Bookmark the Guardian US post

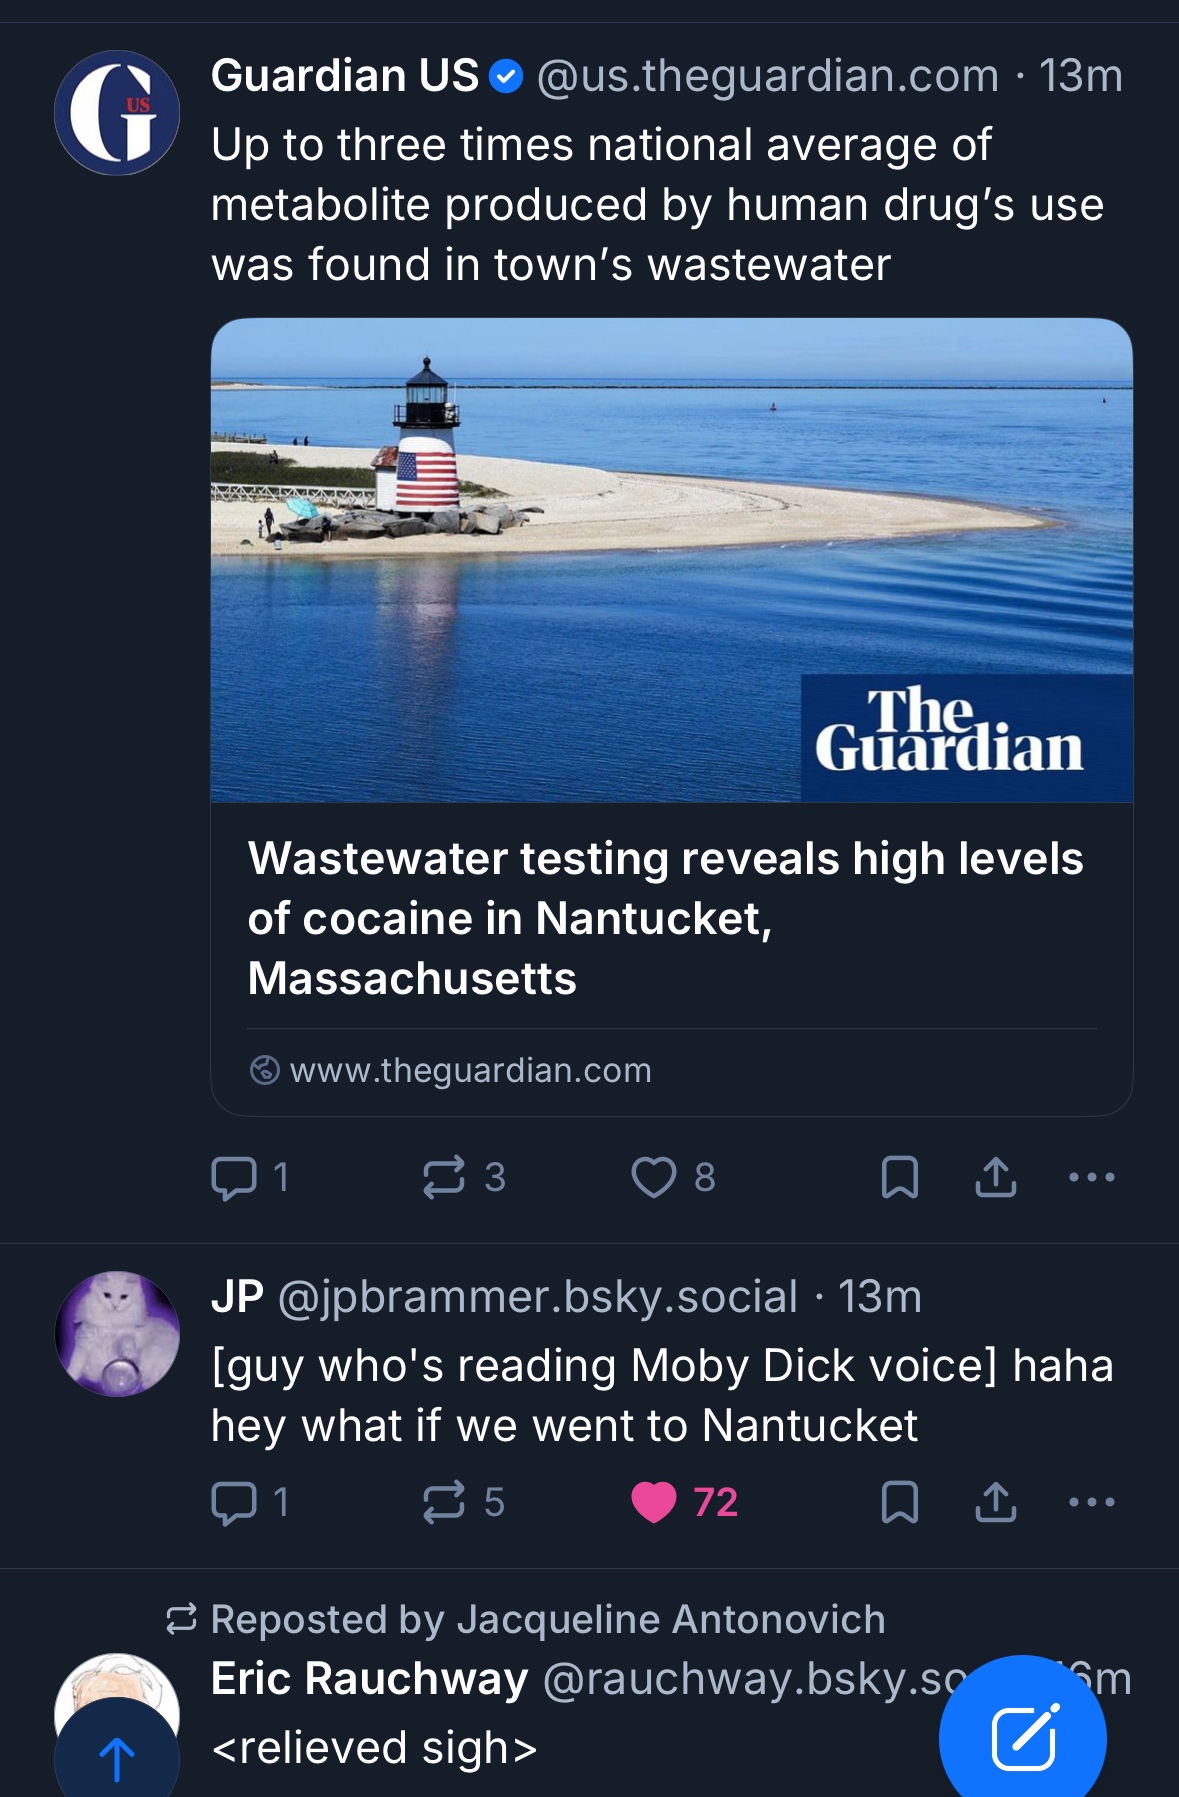[900, 1177]
